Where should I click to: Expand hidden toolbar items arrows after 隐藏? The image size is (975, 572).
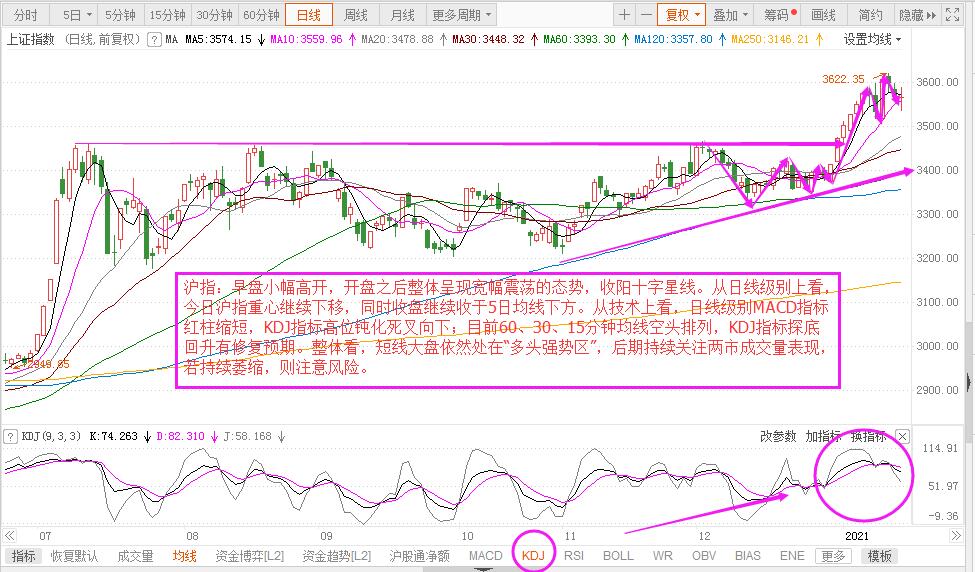pos(931,15)
